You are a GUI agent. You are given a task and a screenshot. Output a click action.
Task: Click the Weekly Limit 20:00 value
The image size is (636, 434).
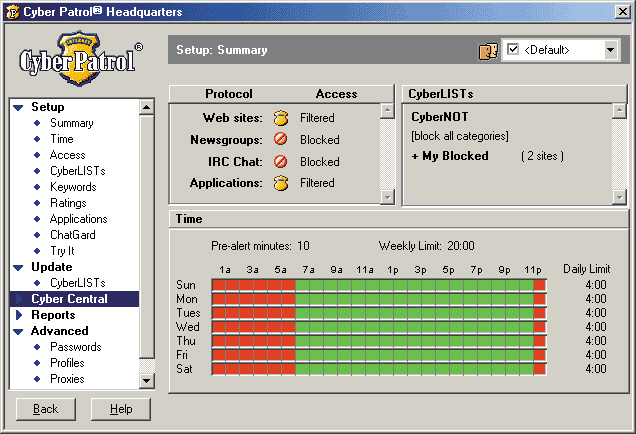[x=461, y=246]
